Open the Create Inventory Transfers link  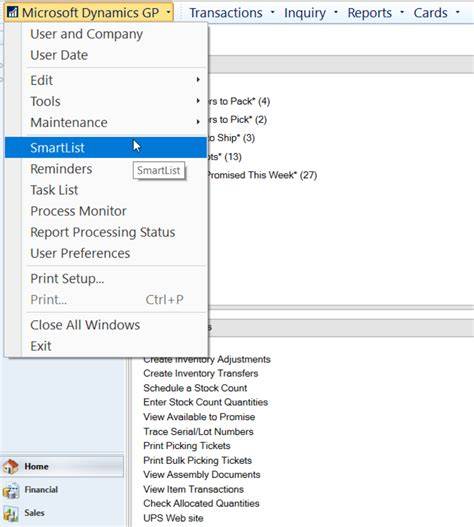click(201, 373)
